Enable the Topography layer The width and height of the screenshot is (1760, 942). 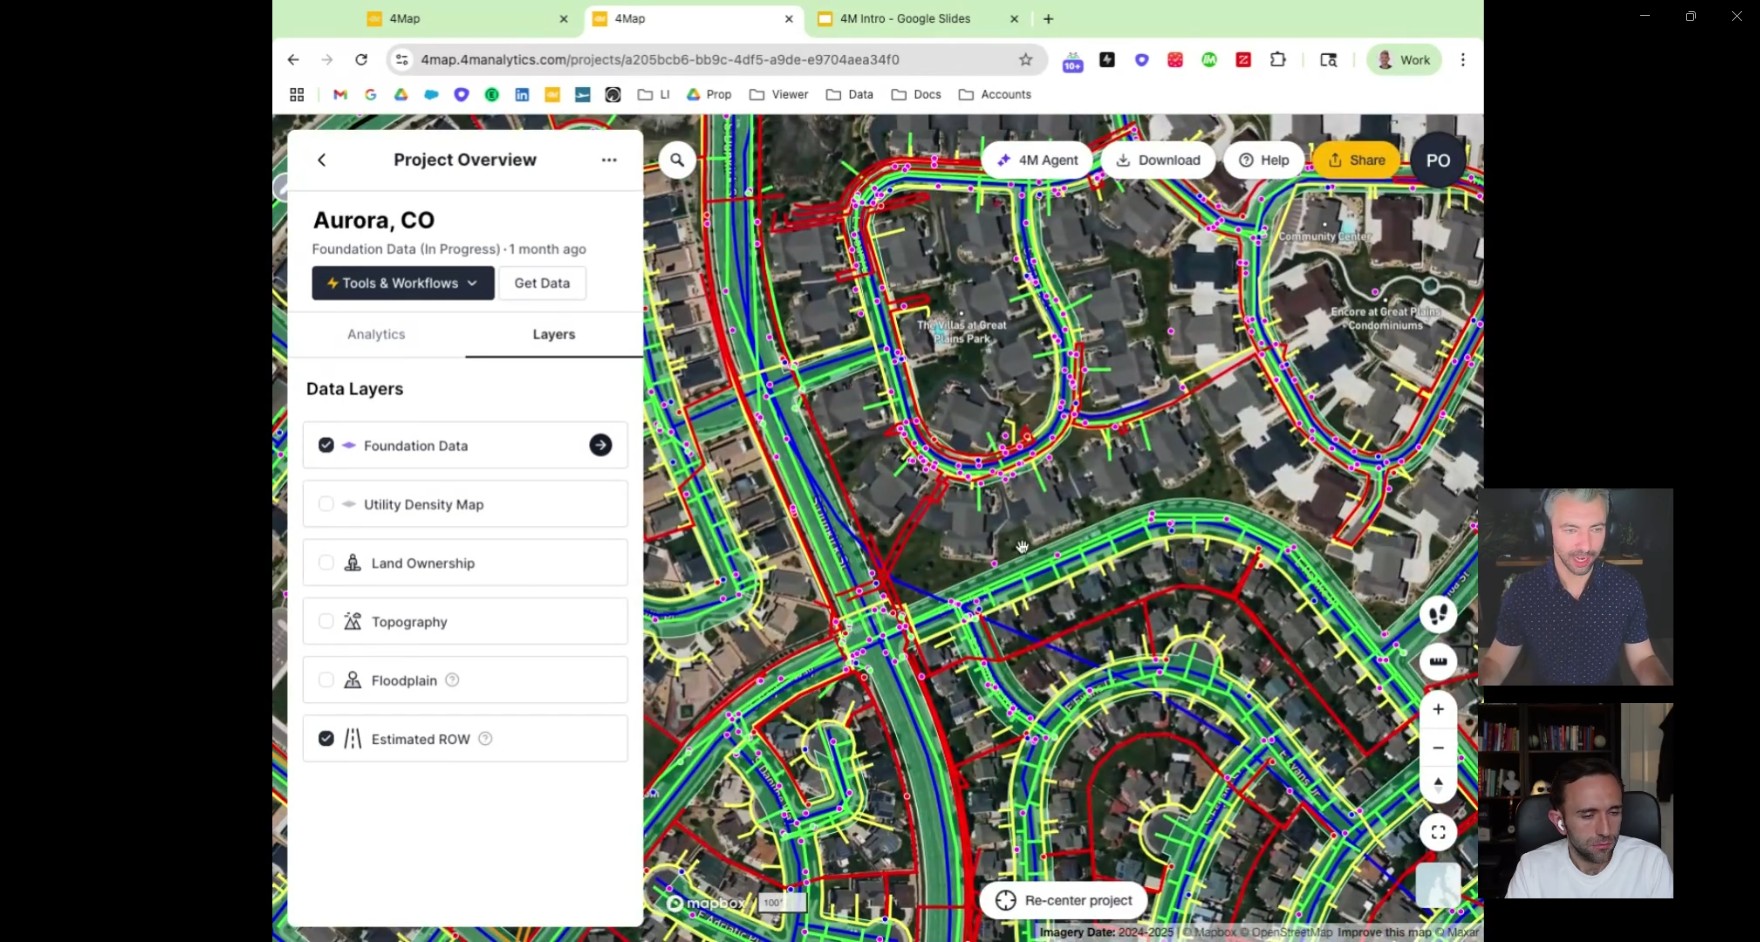click(x=326, y=622)
